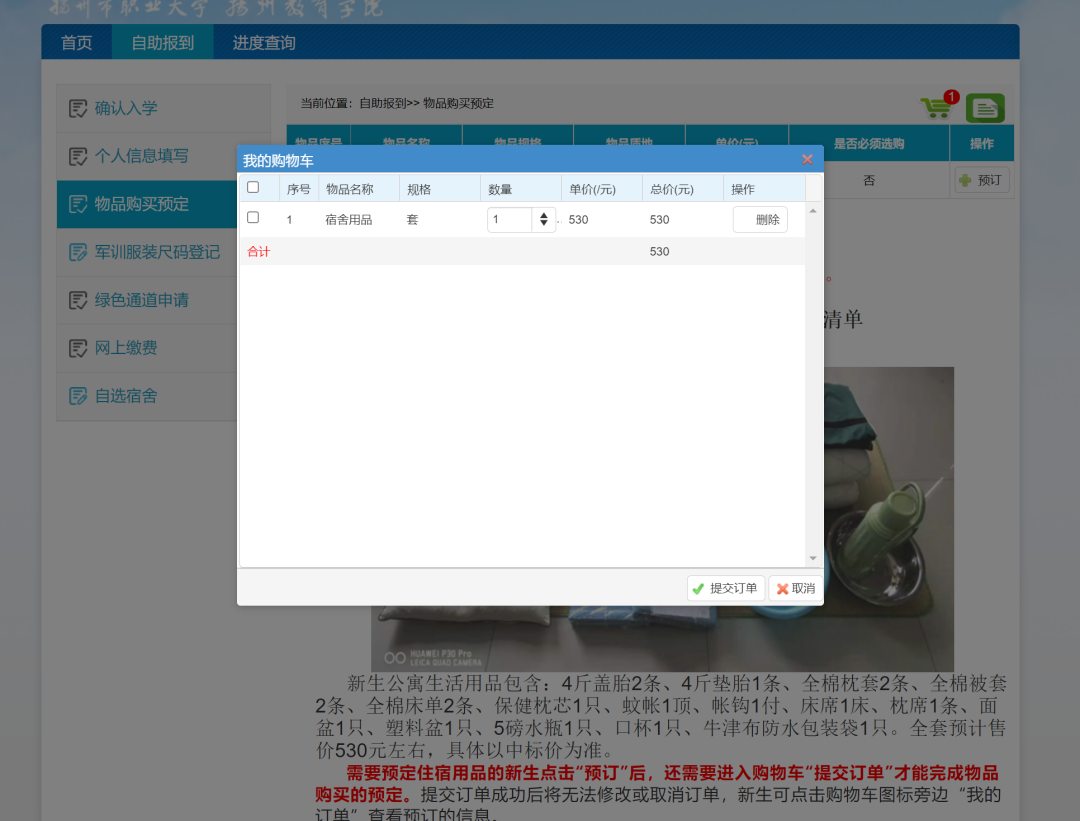Click the 网上缴费 sidebar icon
Viewport: 1080px width, 821px height.
click(78, 348)
